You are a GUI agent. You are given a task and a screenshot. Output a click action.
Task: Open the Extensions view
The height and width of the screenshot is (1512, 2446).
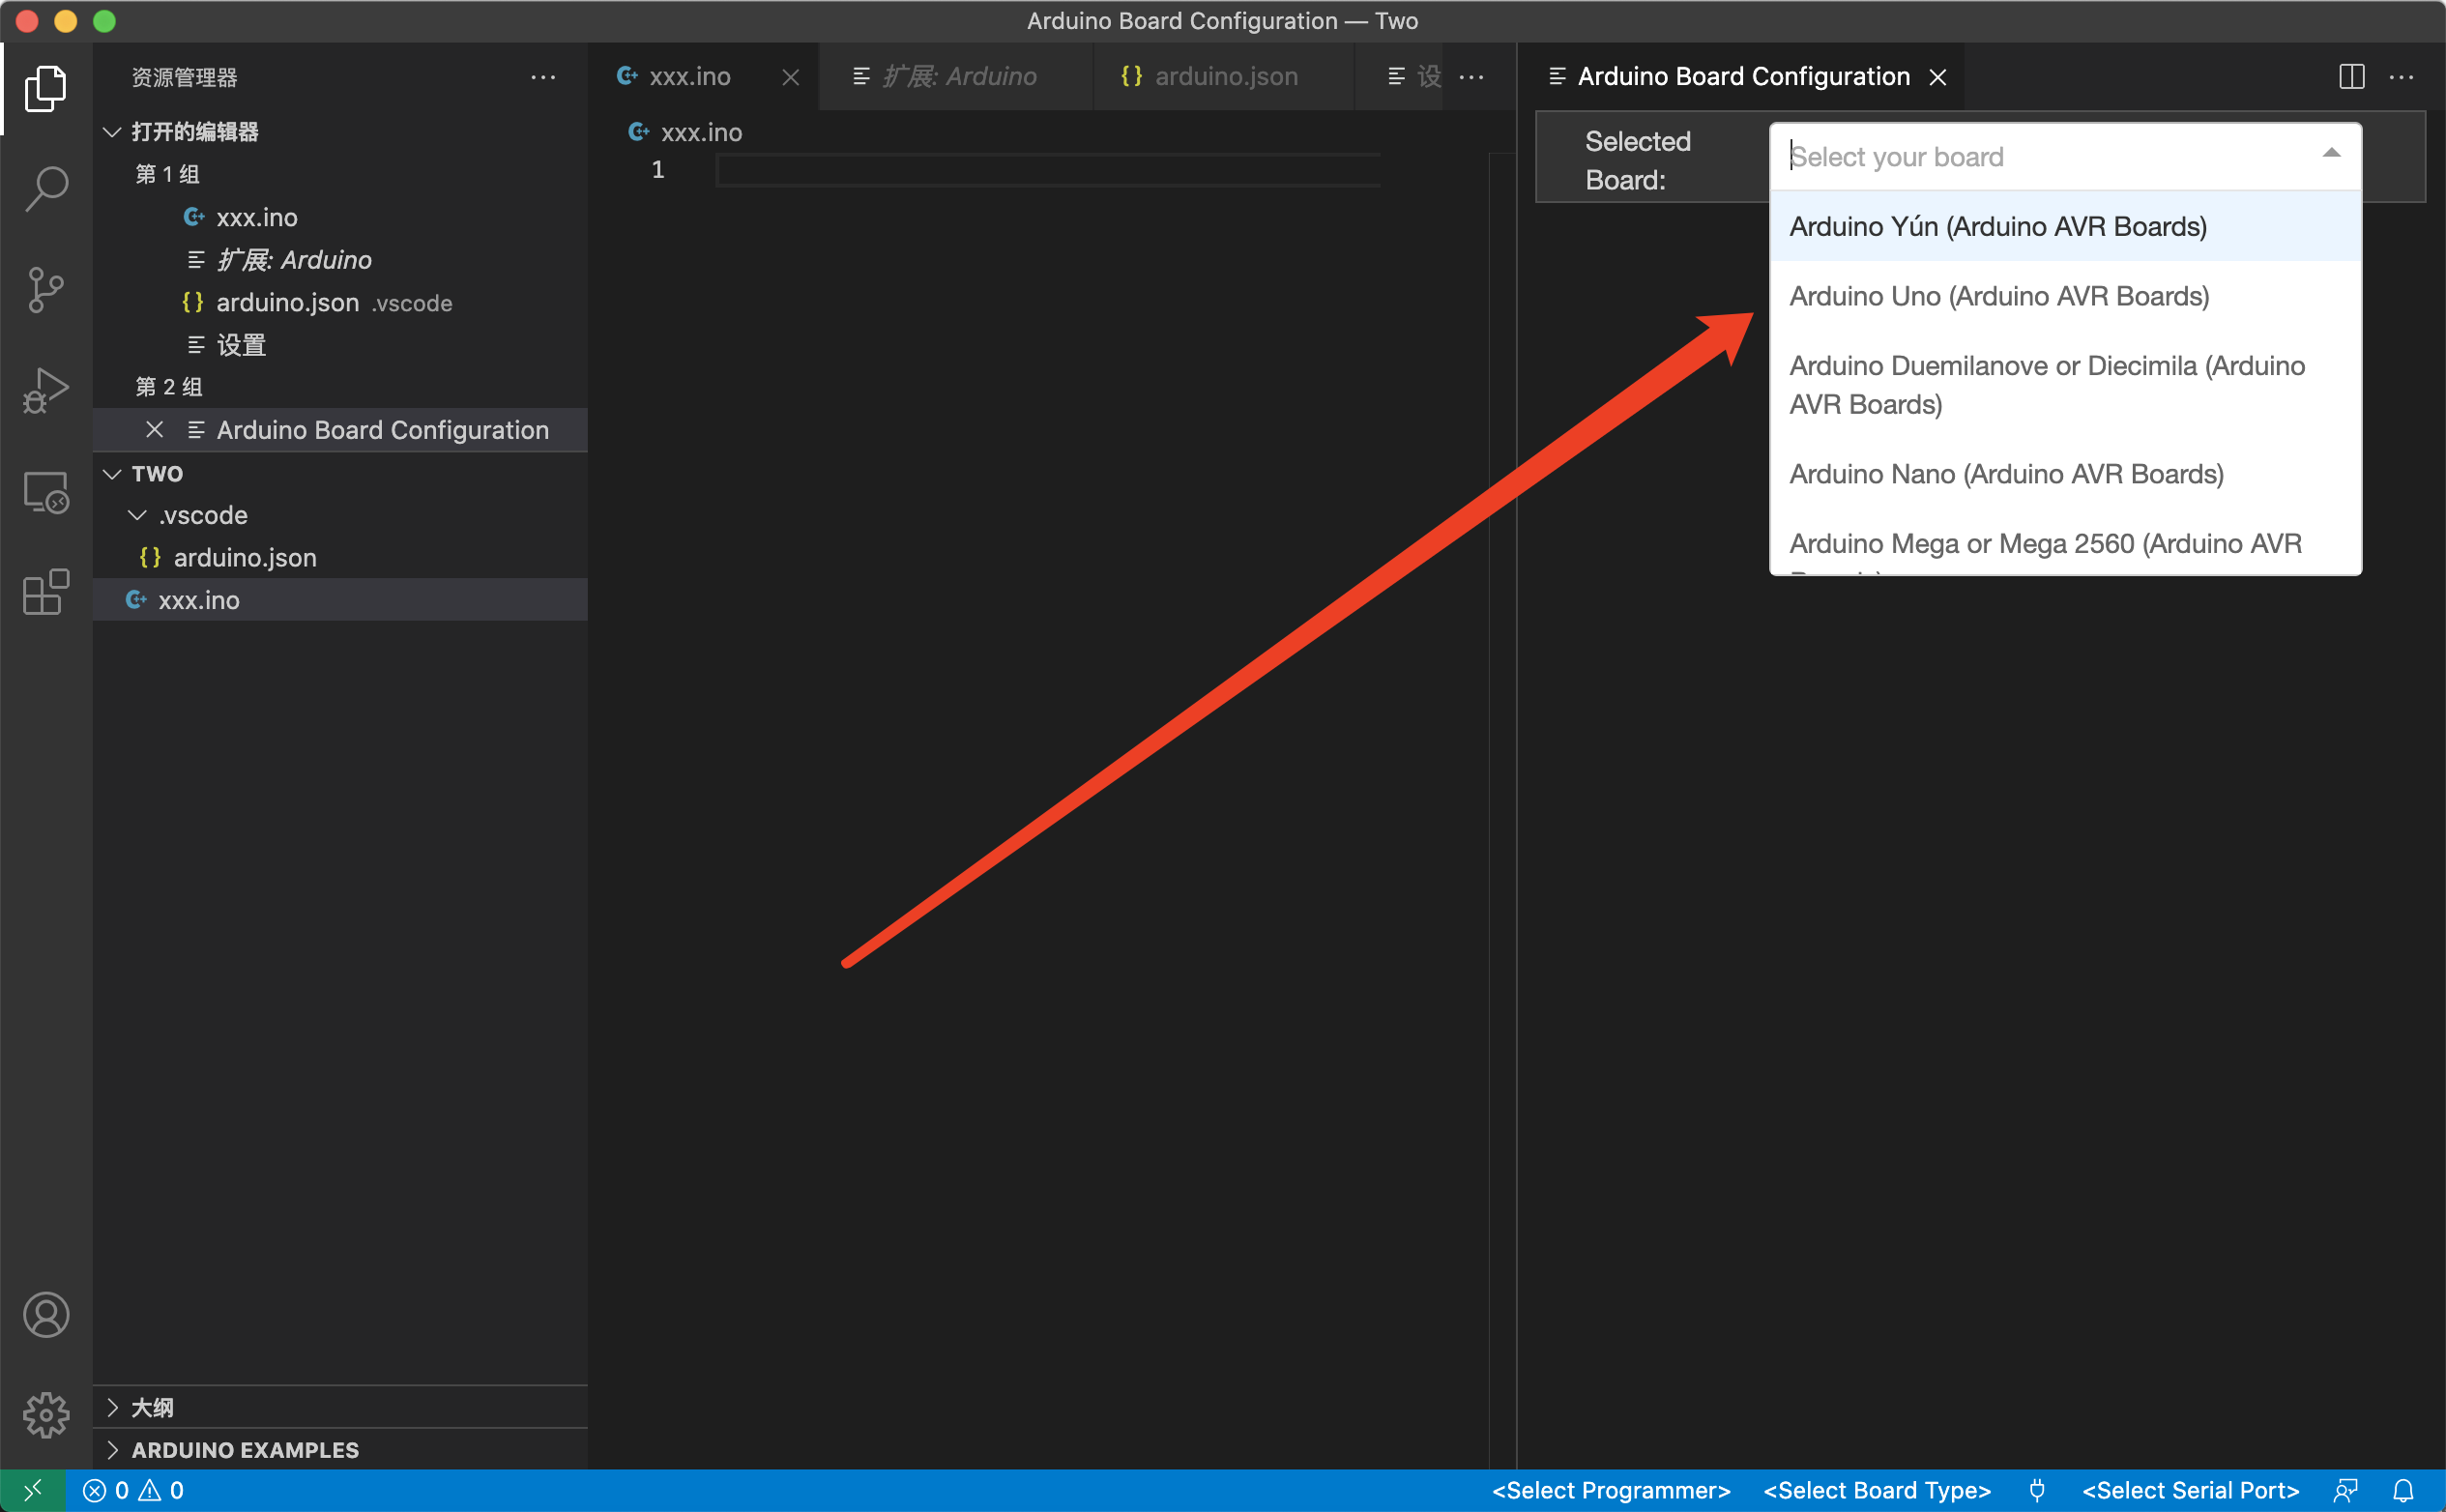46,593
